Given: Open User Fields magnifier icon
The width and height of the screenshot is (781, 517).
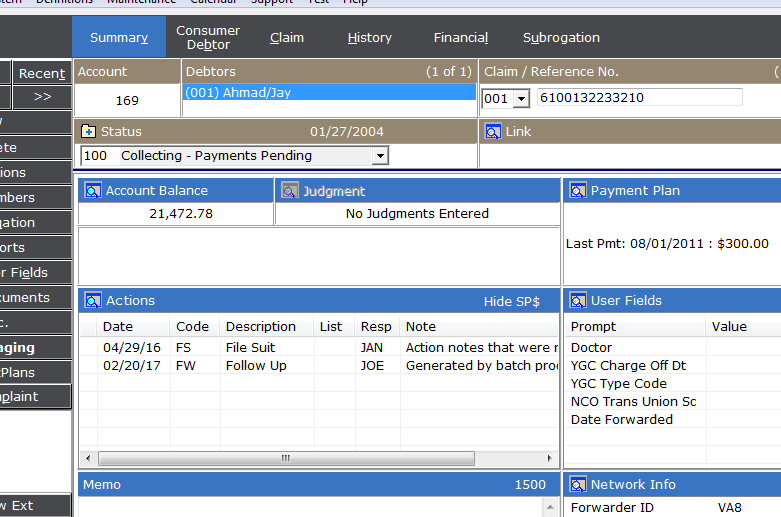Looking at the screenshot, I should pos(577,301).
